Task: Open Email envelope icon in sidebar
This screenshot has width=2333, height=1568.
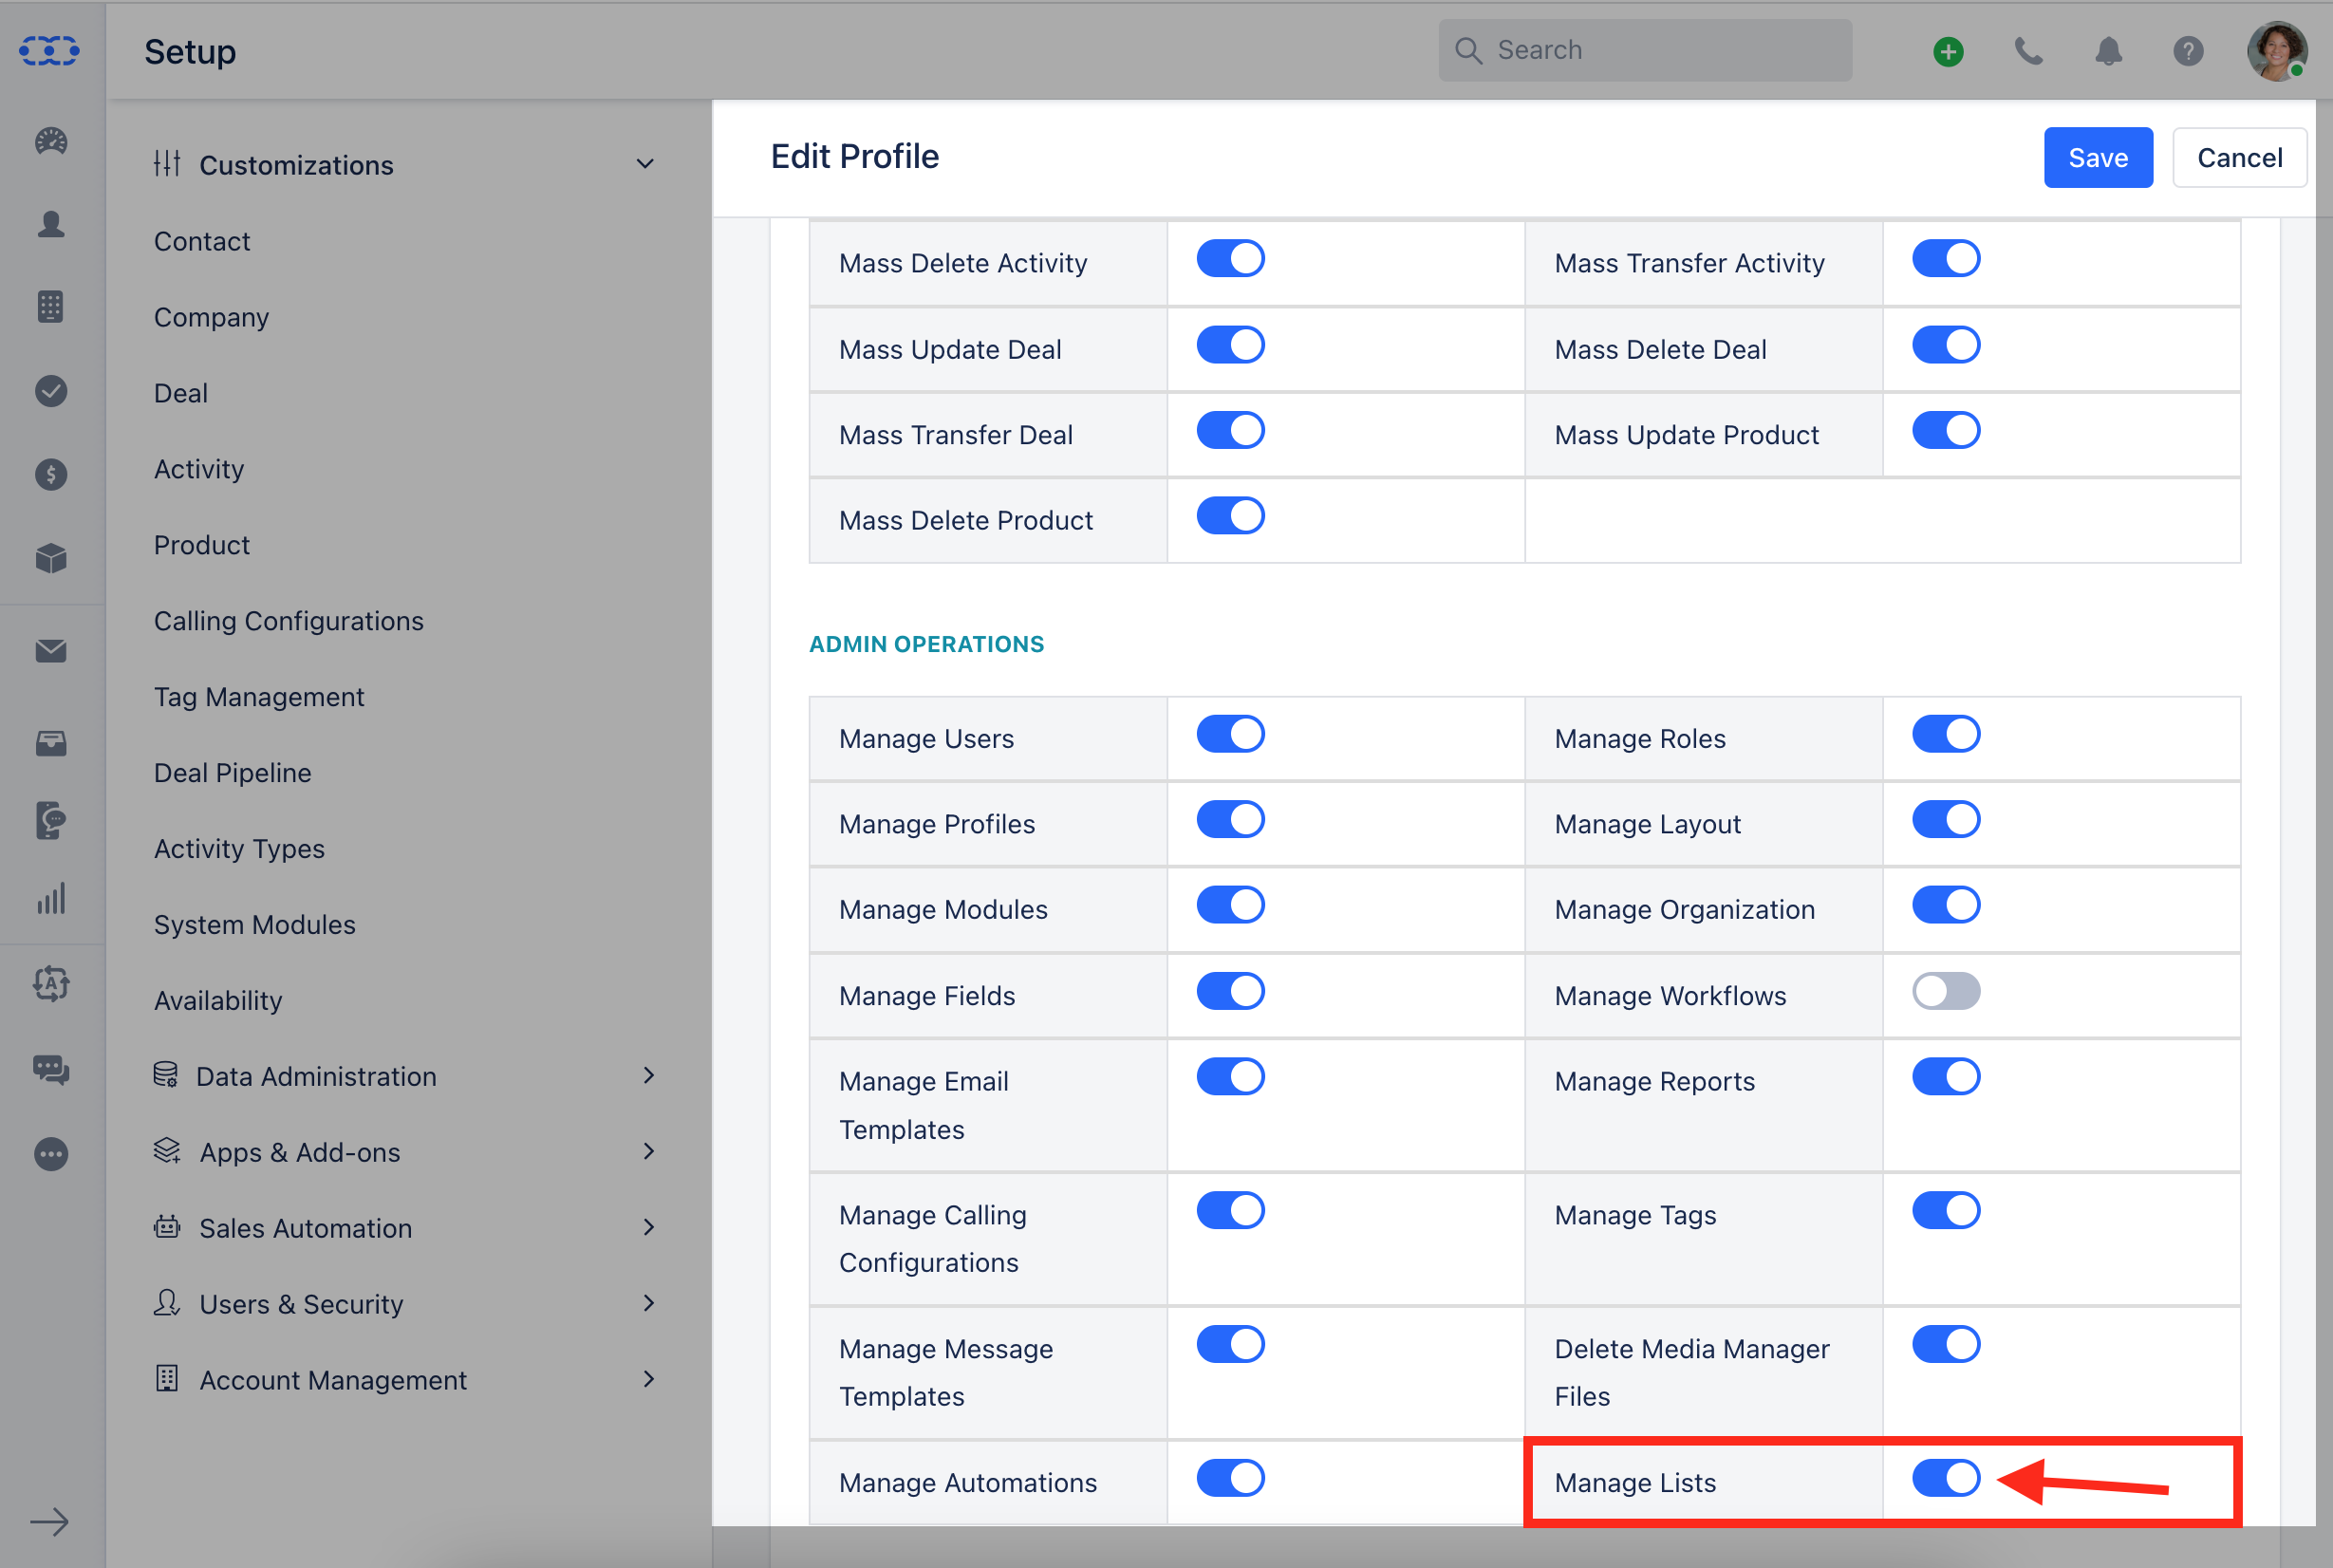Action: pyautogui.click(x=51, y=651)
